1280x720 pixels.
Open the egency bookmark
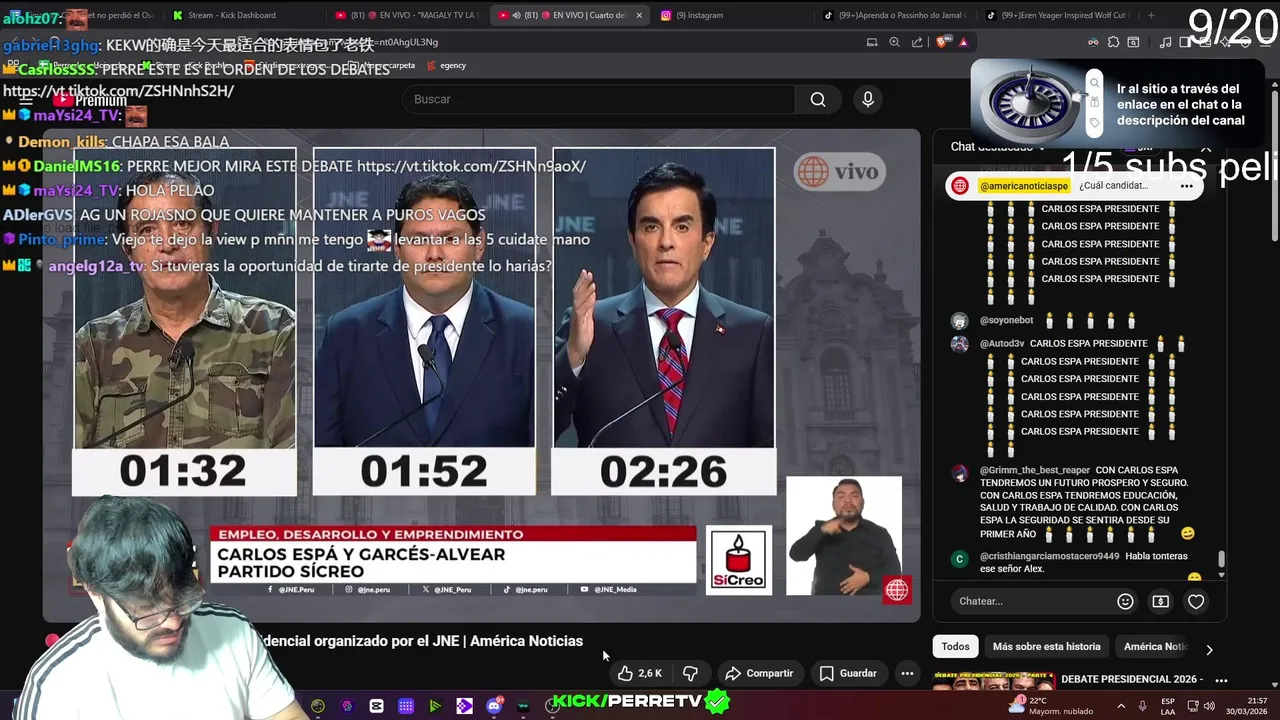tap(446, 65)
